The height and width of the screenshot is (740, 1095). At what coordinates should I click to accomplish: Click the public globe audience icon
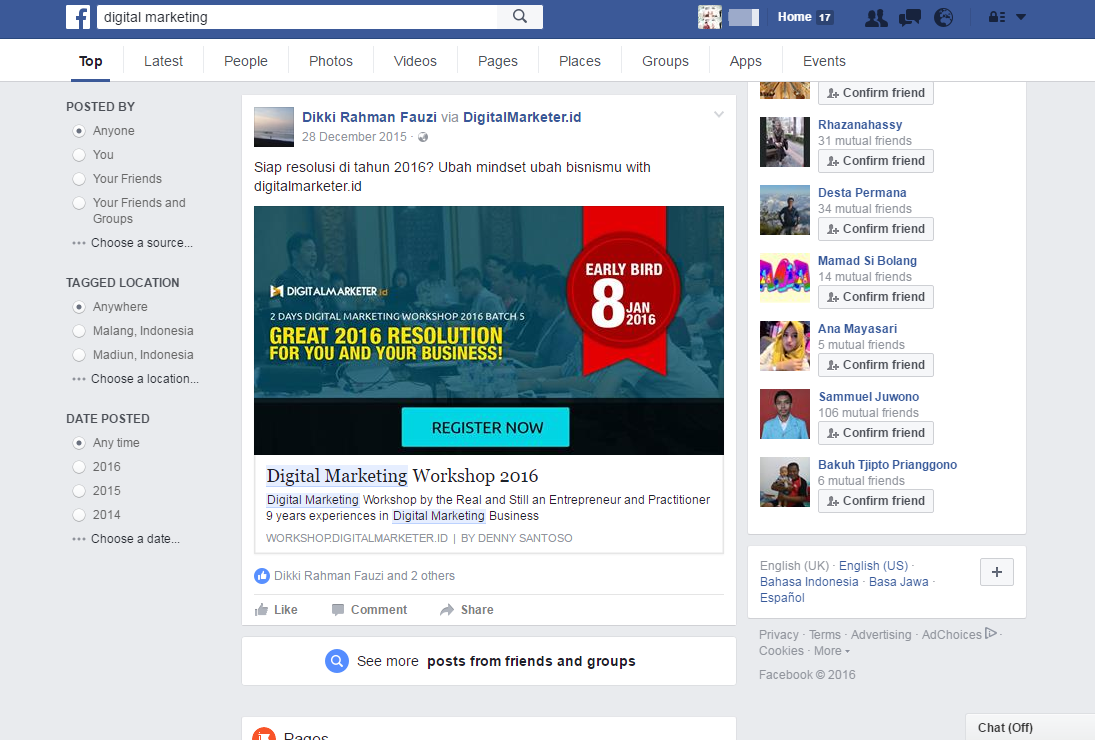423,138
